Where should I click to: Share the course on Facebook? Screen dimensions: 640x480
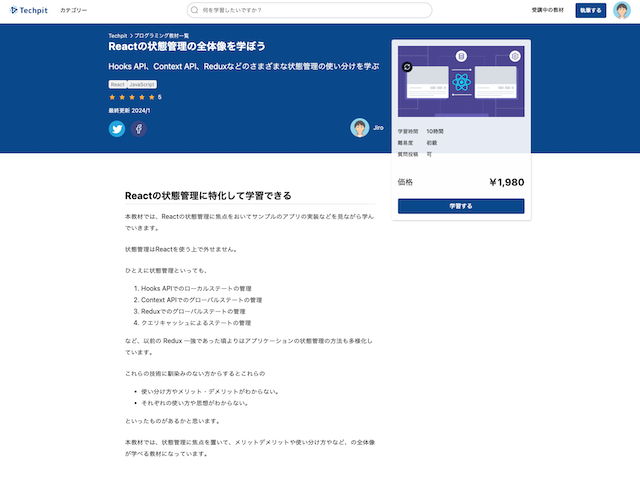tap(139, 129)
